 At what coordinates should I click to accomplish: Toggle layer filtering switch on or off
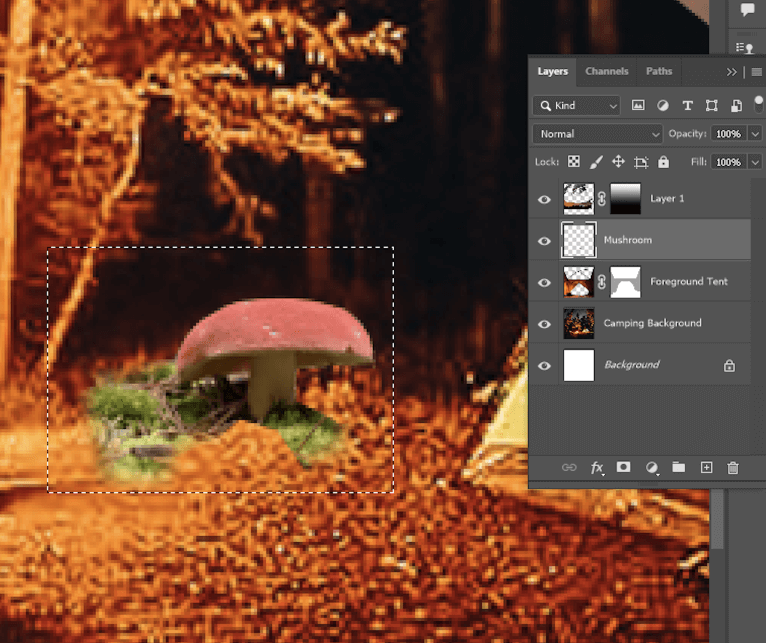point(758,104)
